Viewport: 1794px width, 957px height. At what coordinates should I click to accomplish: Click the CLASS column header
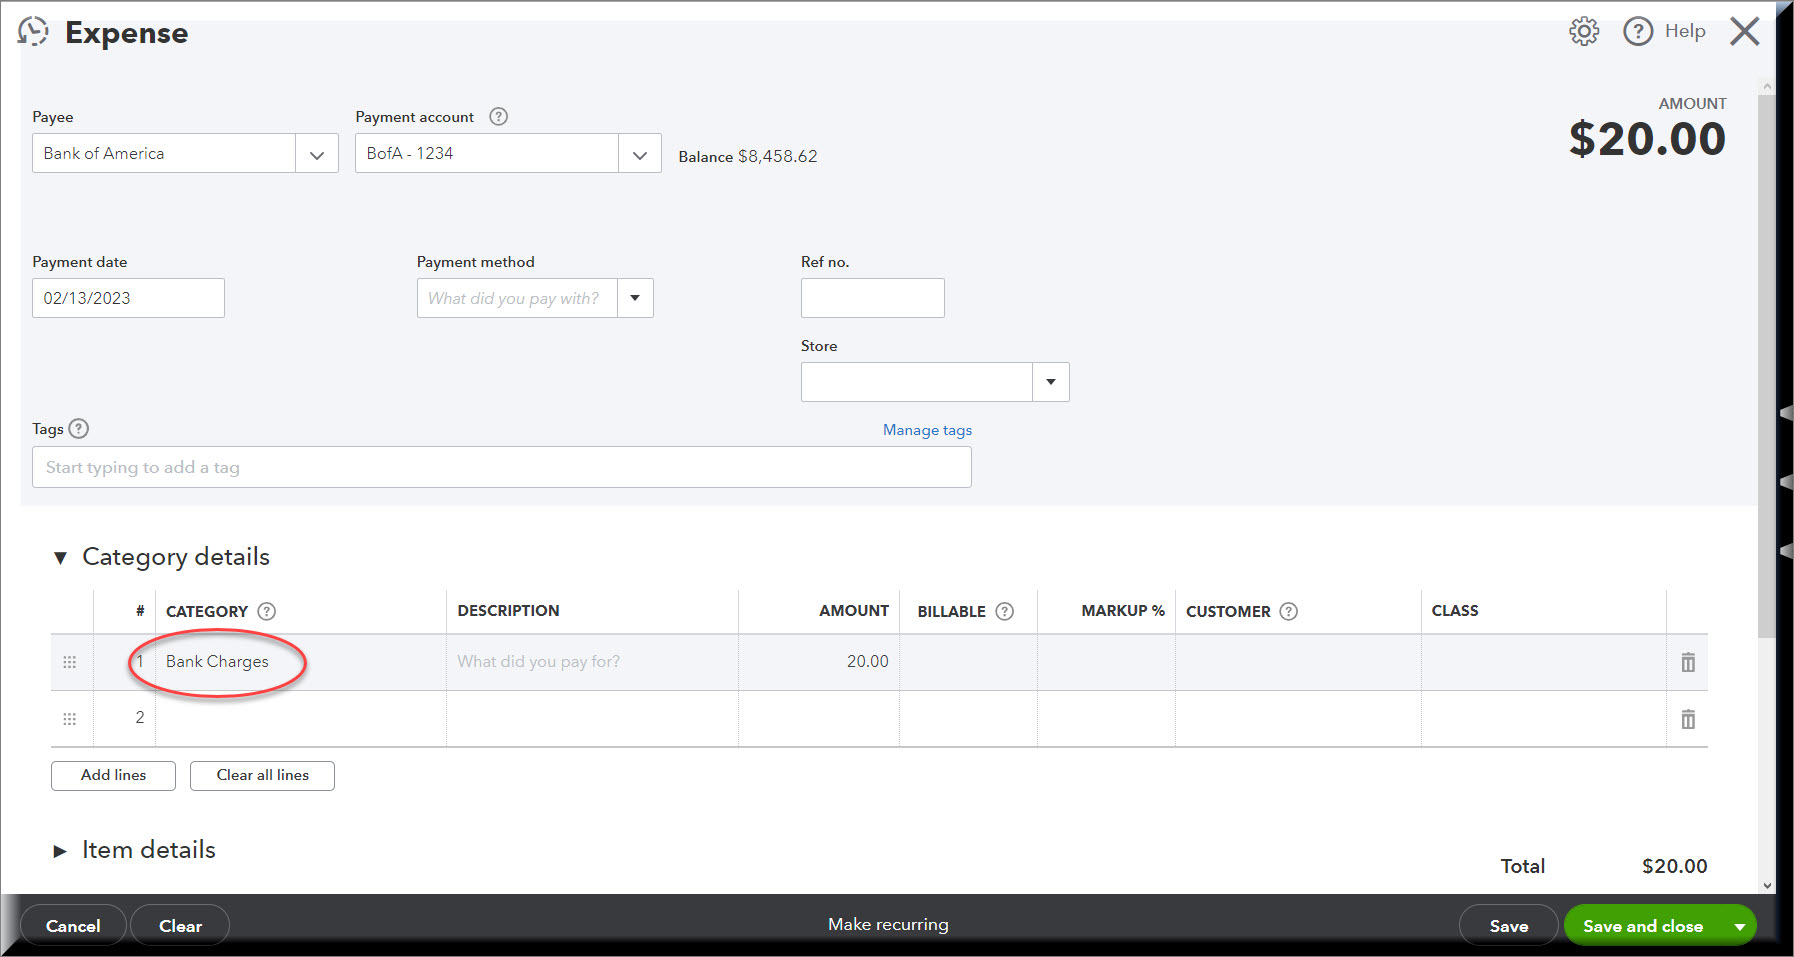click(x=1455, y=611)
